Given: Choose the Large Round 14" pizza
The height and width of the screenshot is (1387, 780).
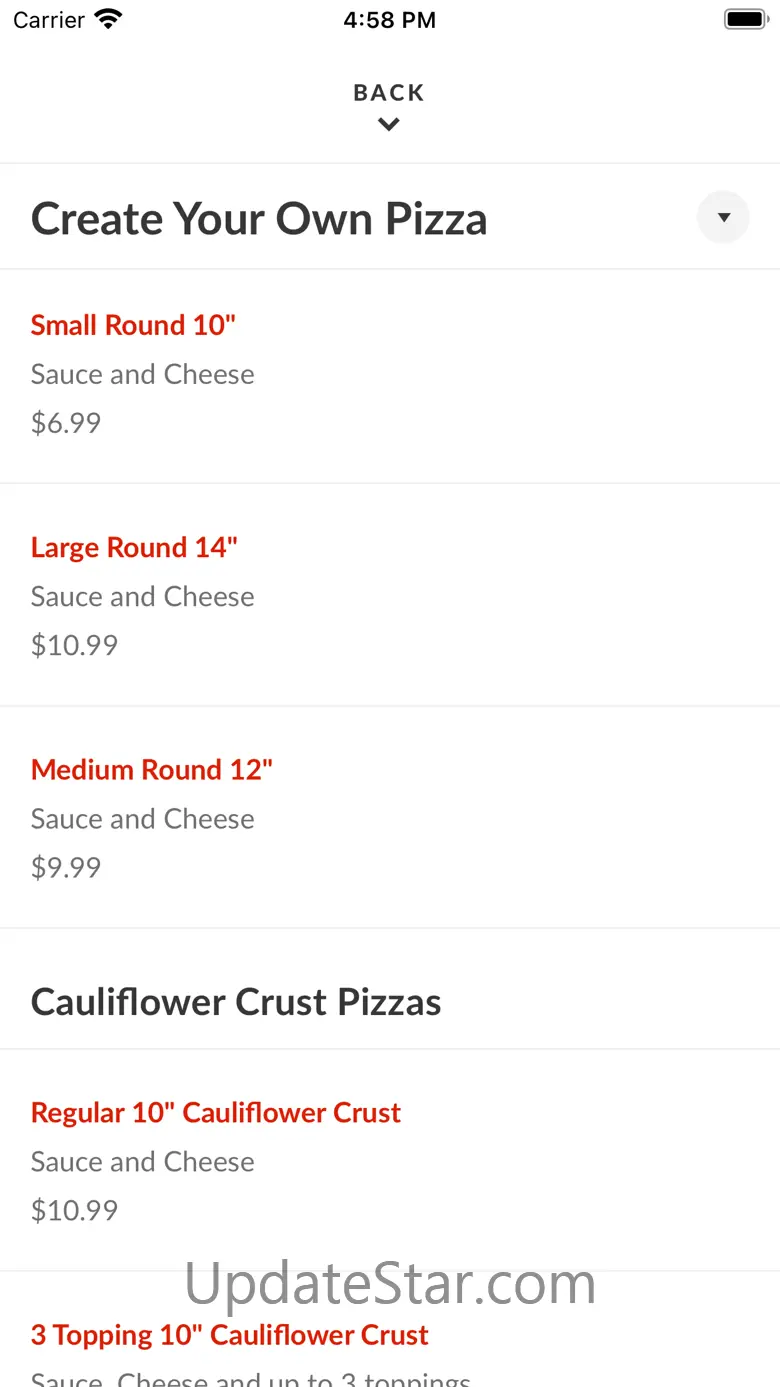Looking at the screenshot, I should tap(134, 547).
